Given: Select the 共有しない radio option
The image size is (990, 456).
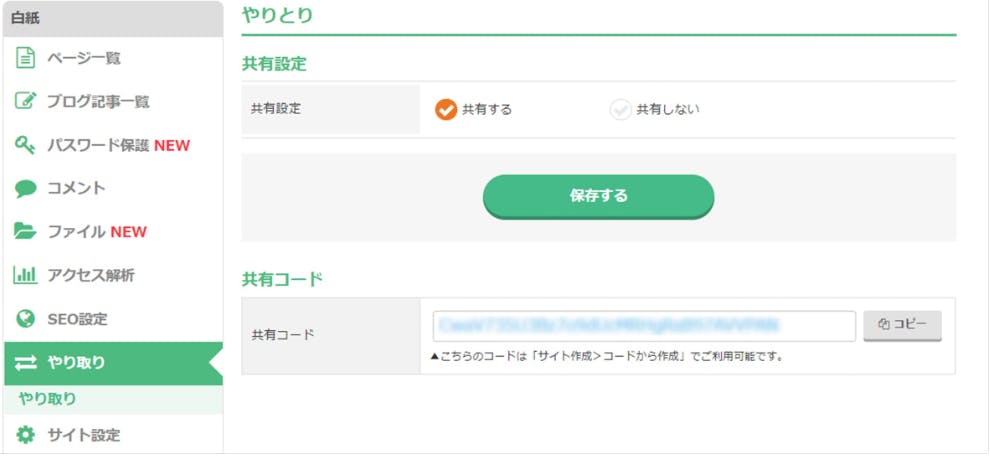Looking at the screenshot, I should (x=621, y=110).
